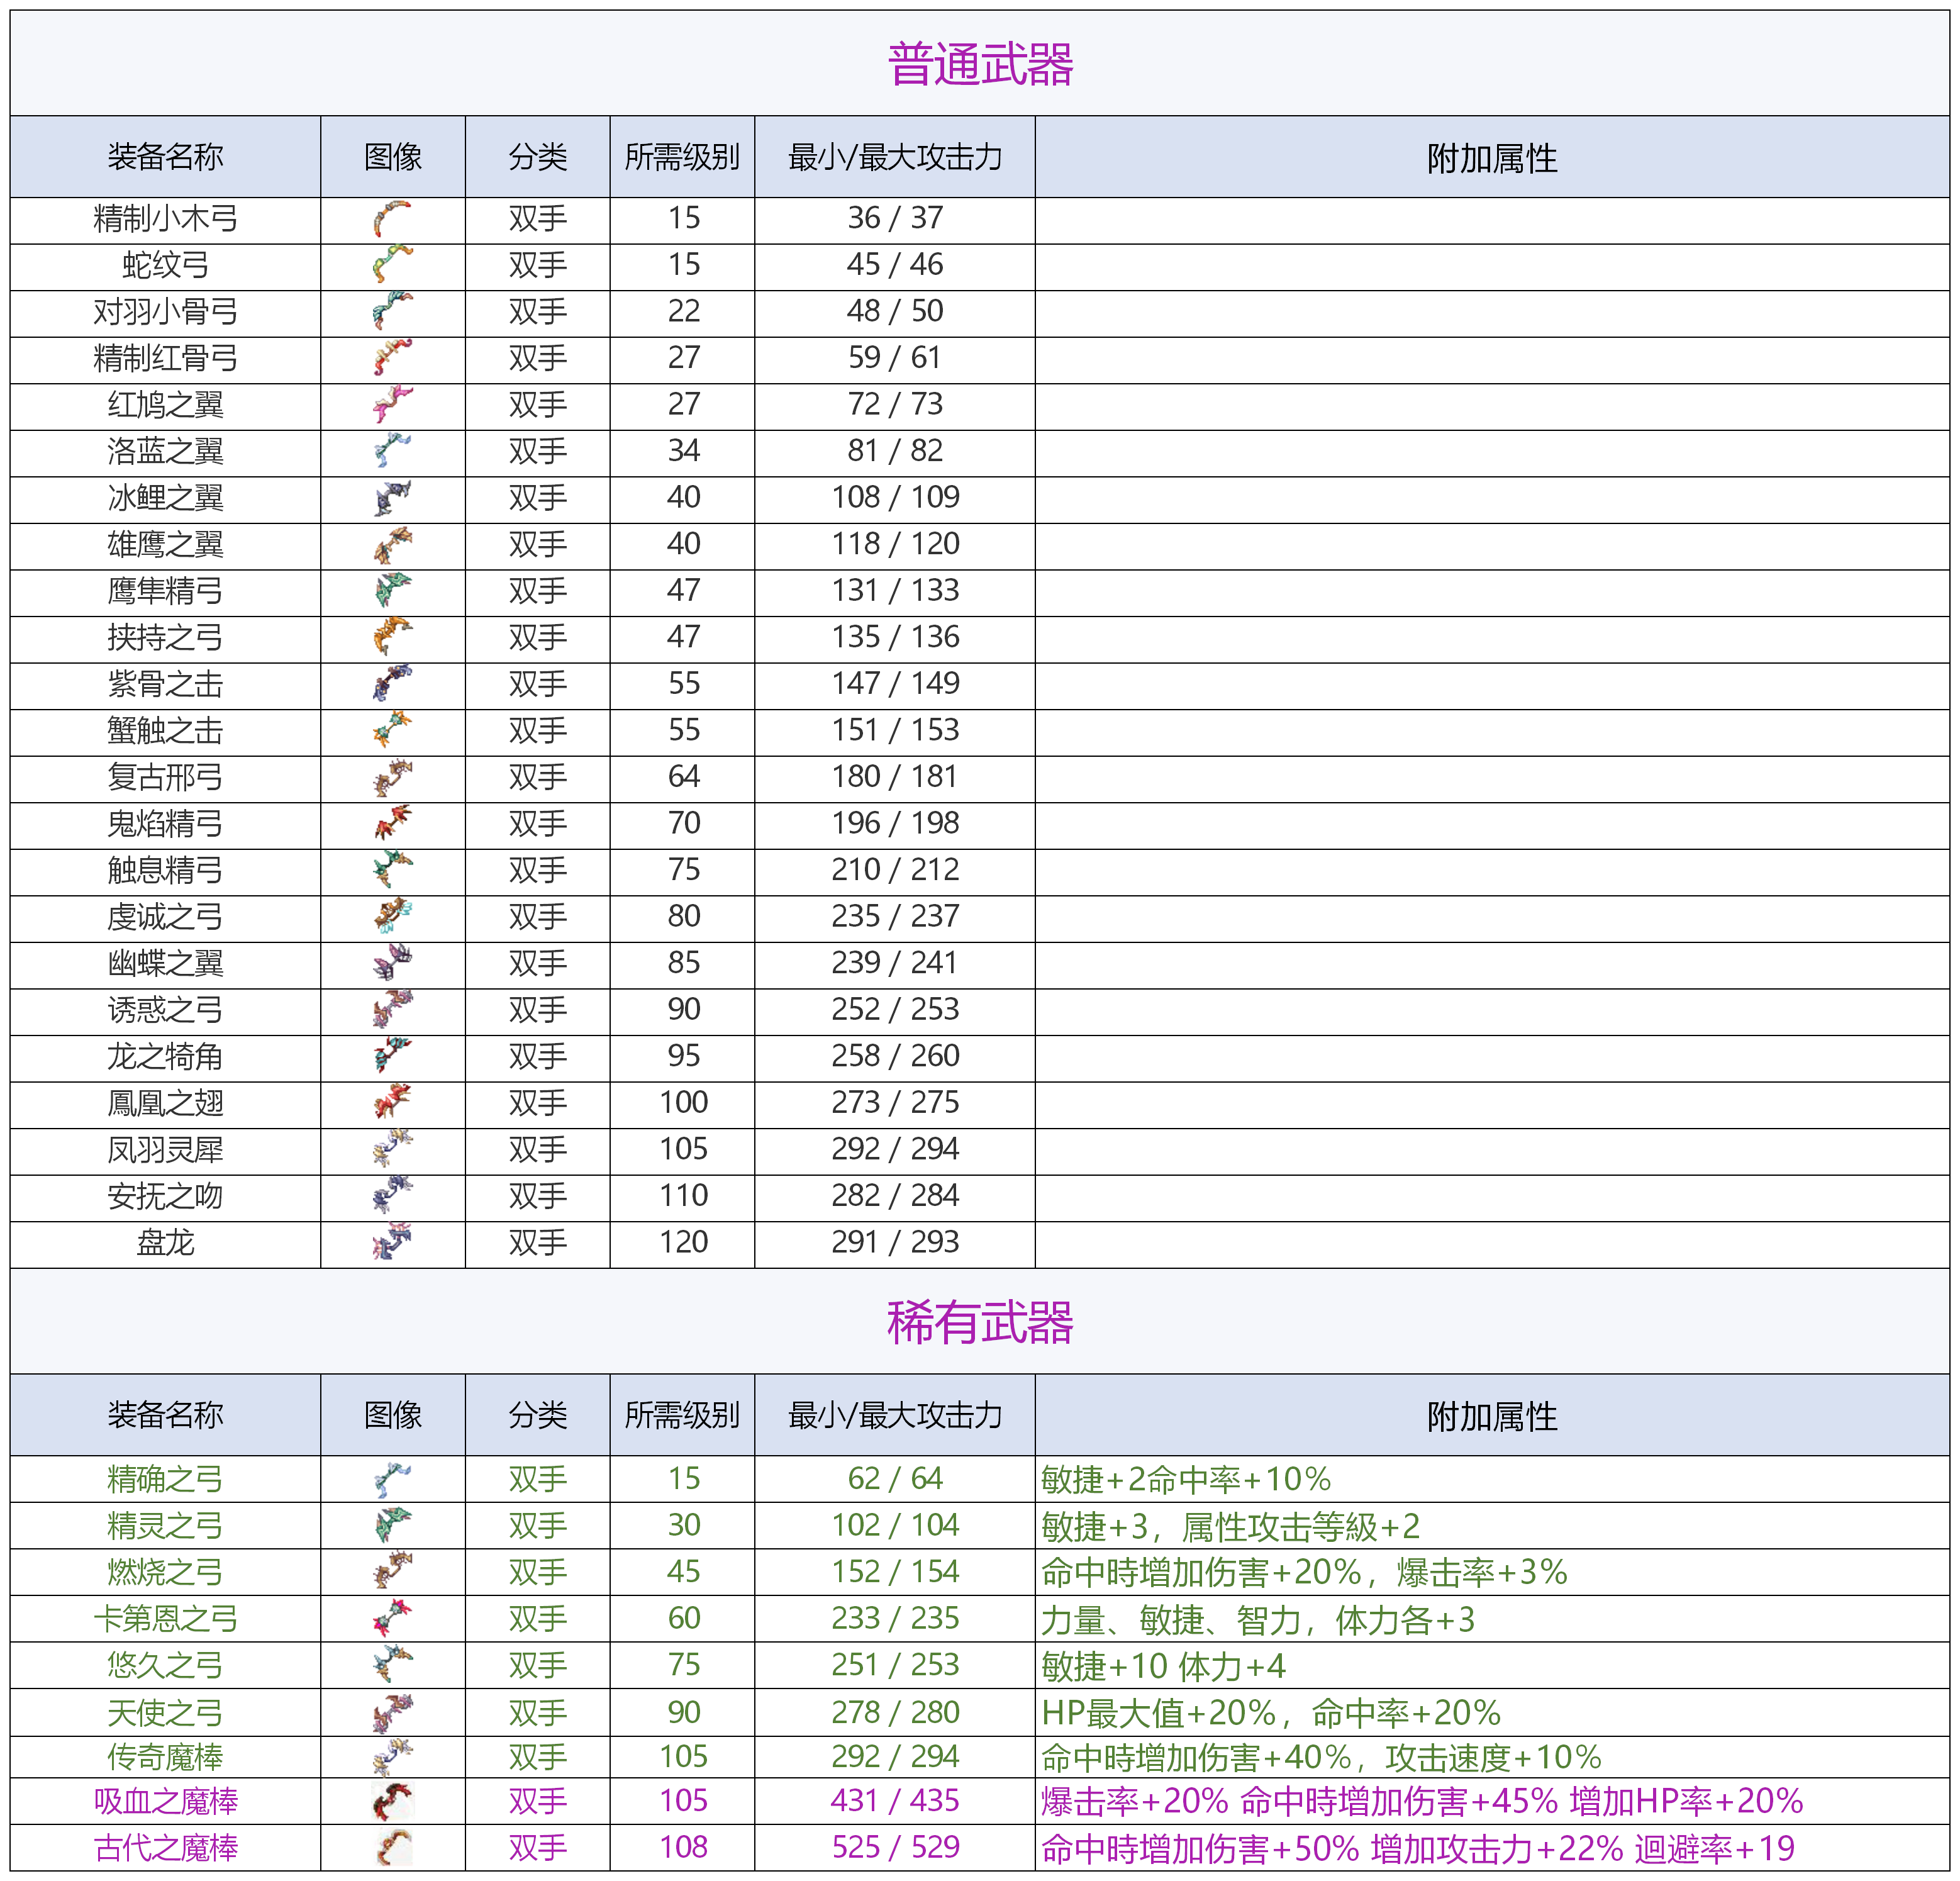Select required level 108 for 古代之魔棒

click(x=683, y=1847)
